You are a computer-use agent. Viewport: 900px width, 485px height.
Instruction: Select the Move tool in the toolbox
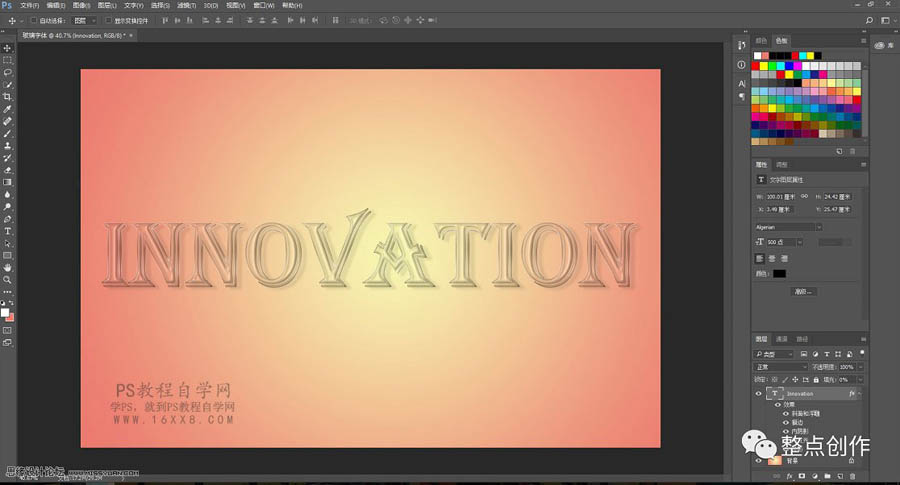pos(7,48)
